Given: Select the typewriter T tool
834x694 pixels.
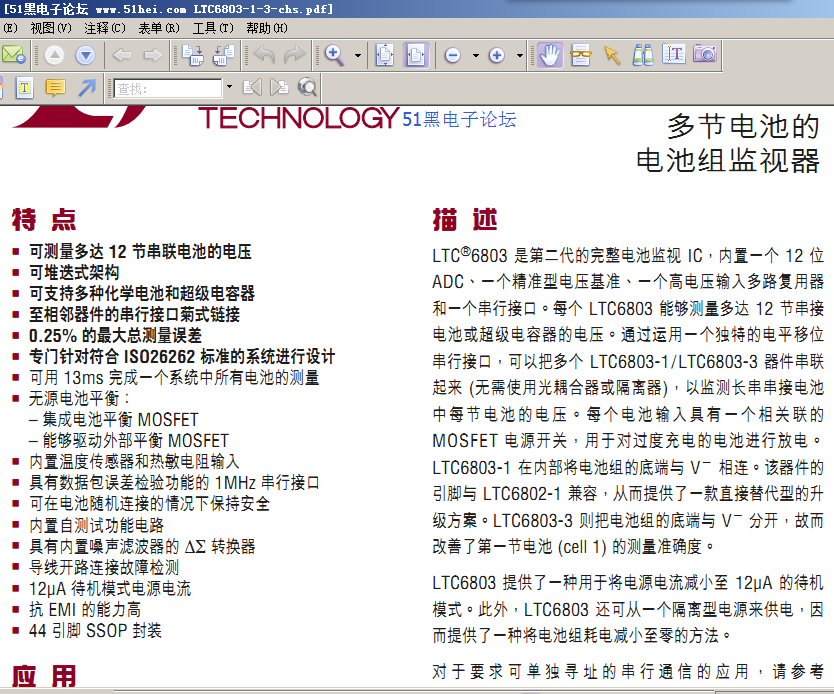Looking at the screenshot, I should [24, 88].
